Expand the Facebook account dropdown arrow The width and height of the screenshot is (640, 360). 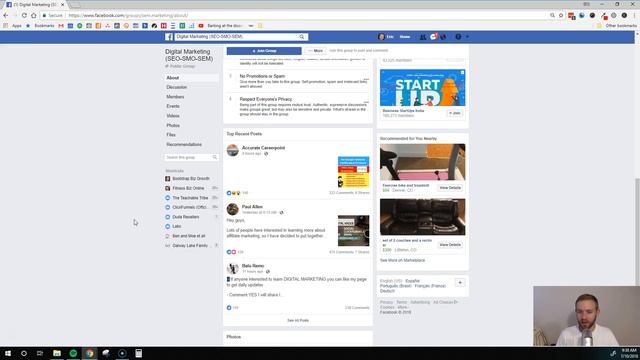point(467,37)
